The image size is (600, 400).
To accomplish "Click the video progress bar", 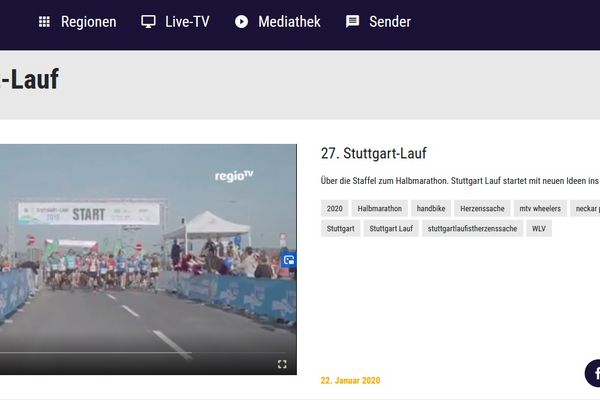I will tap(143, 352).
